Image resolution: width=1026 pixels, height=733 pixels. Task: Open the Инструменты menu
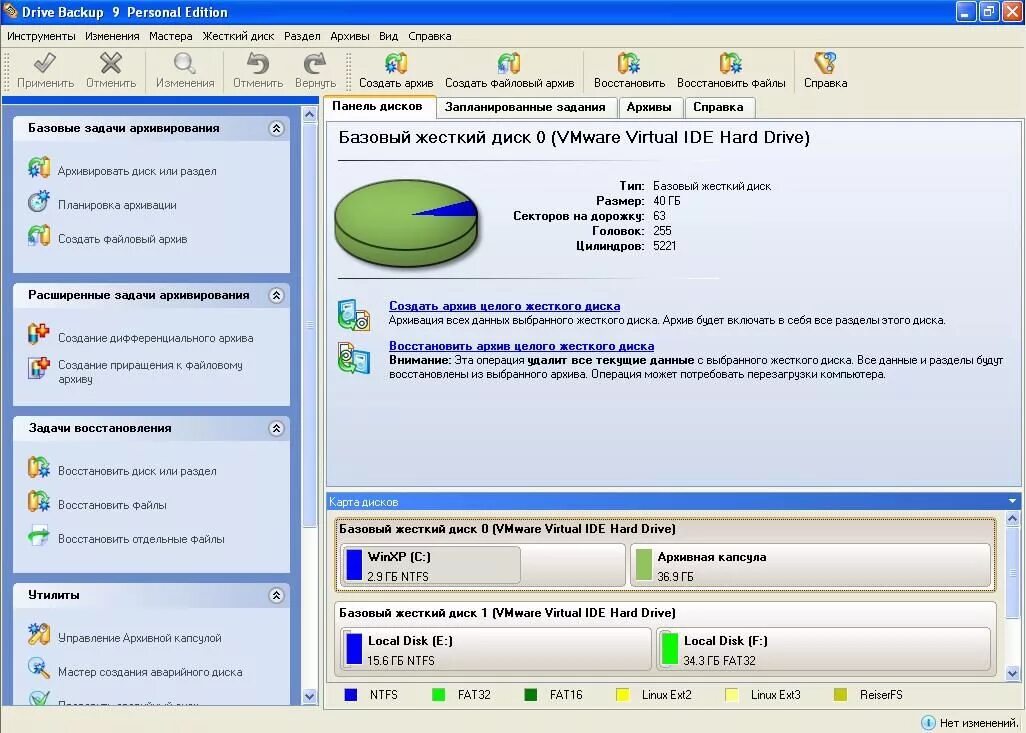click(x=41, y=36)
